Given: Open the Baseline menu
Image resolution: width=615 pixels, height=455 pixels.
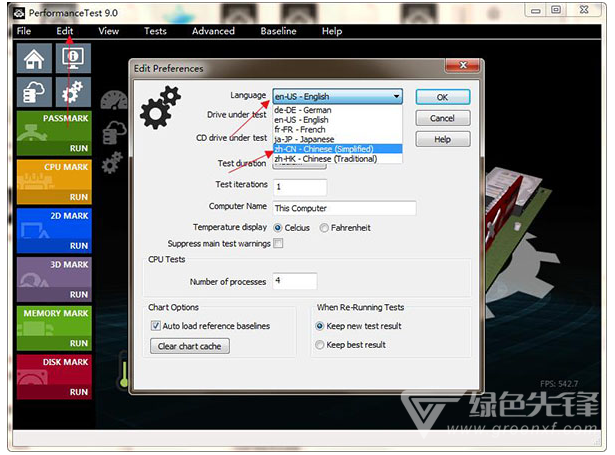Looking at the screenshot, I should 278,31.
